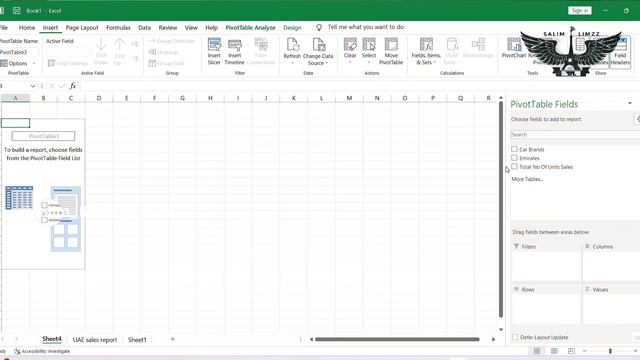Check Total No Of Units Sales field
Image resolution: width=640 pixels, height=360 pixels.
514,167
